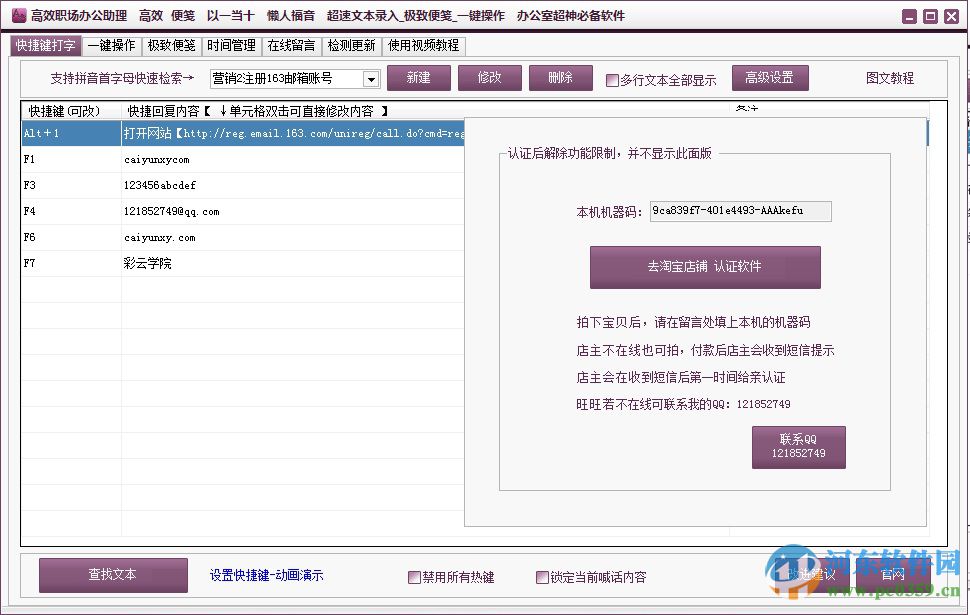Click the 联系QQ 121852749 button
This screenshot has height=615, width=970.
coord(799,447)
